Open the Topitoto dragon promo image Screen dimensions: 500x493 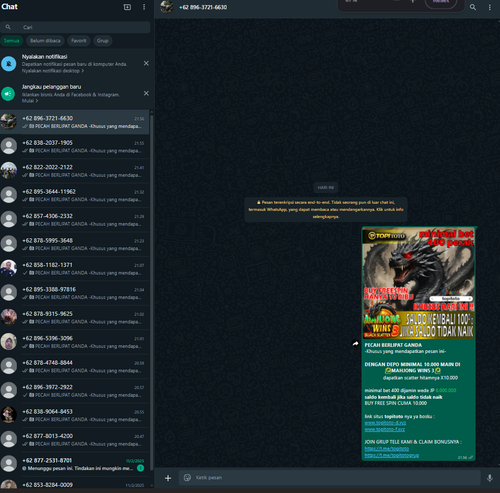click(x=419, y=284)
